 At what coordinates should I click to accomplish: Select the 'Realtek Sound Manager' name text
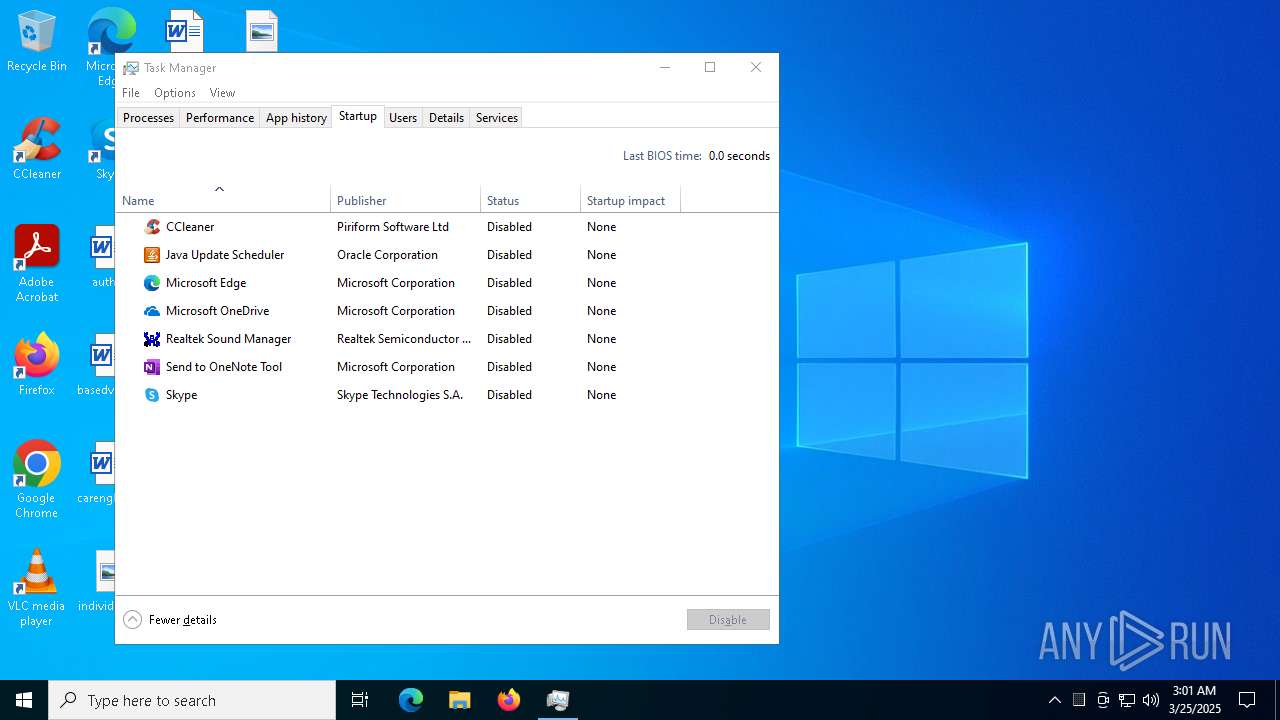coord(228,339)
